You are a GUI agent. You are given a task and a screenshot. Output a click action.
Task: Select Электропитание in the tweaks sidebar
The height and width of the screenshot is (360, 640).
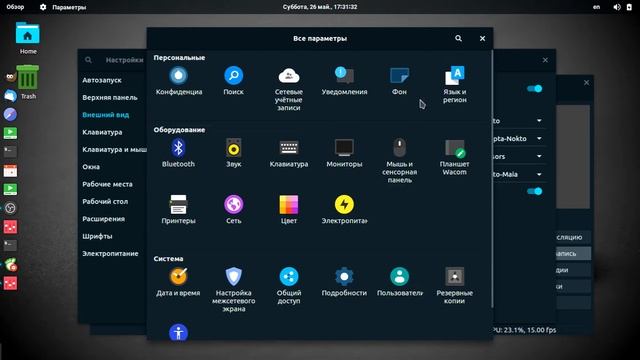[112, 253]
